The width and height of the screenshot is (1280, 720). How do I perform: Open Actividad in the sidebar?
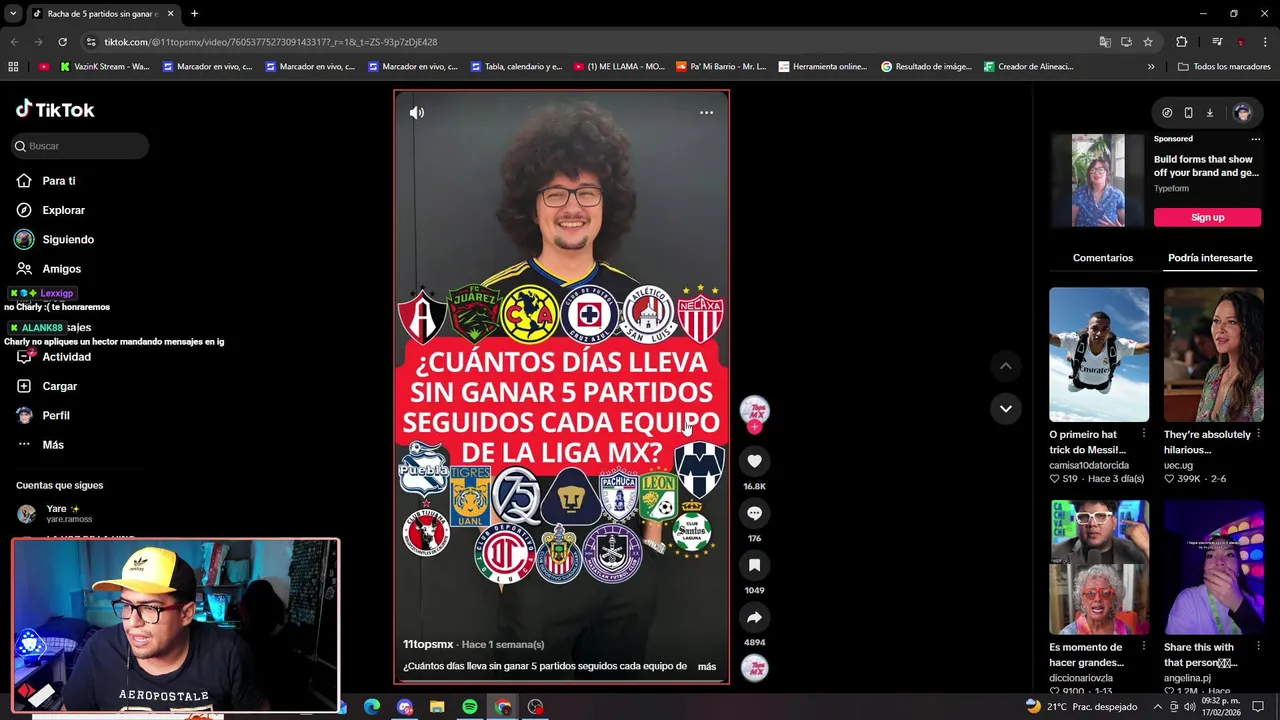point(66,357)
